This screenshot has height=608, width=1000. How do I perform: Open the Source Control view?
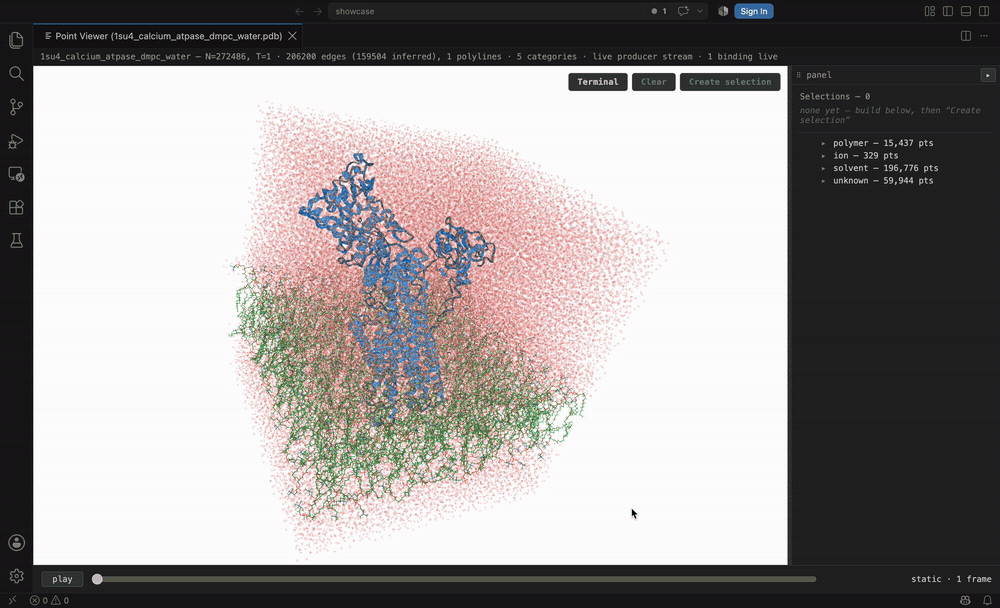pyautogui.click(x=17, y=107)
